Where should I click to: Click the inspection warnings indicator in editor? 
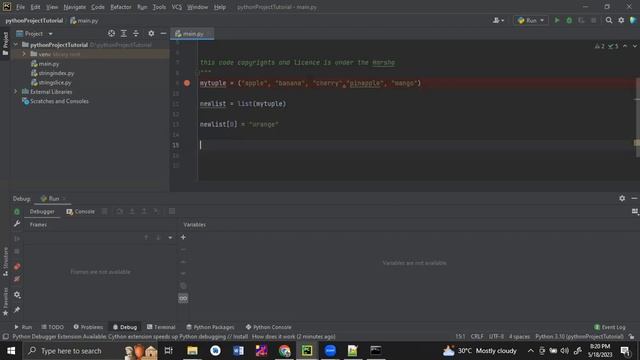pyautogui.click(x=606, y=46)
